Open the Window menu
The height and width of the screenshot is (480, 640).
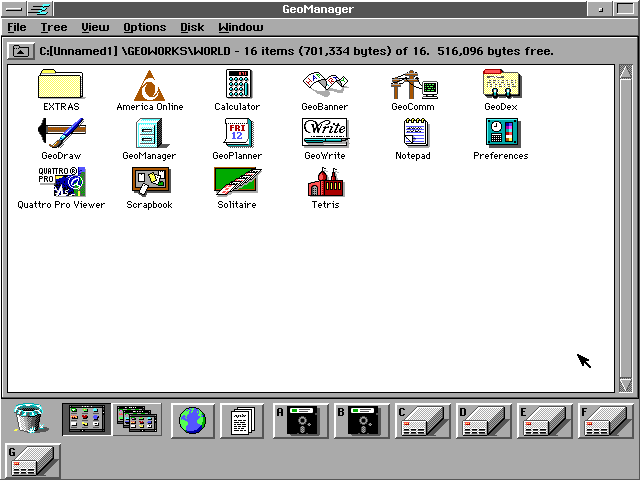(240, 27)
